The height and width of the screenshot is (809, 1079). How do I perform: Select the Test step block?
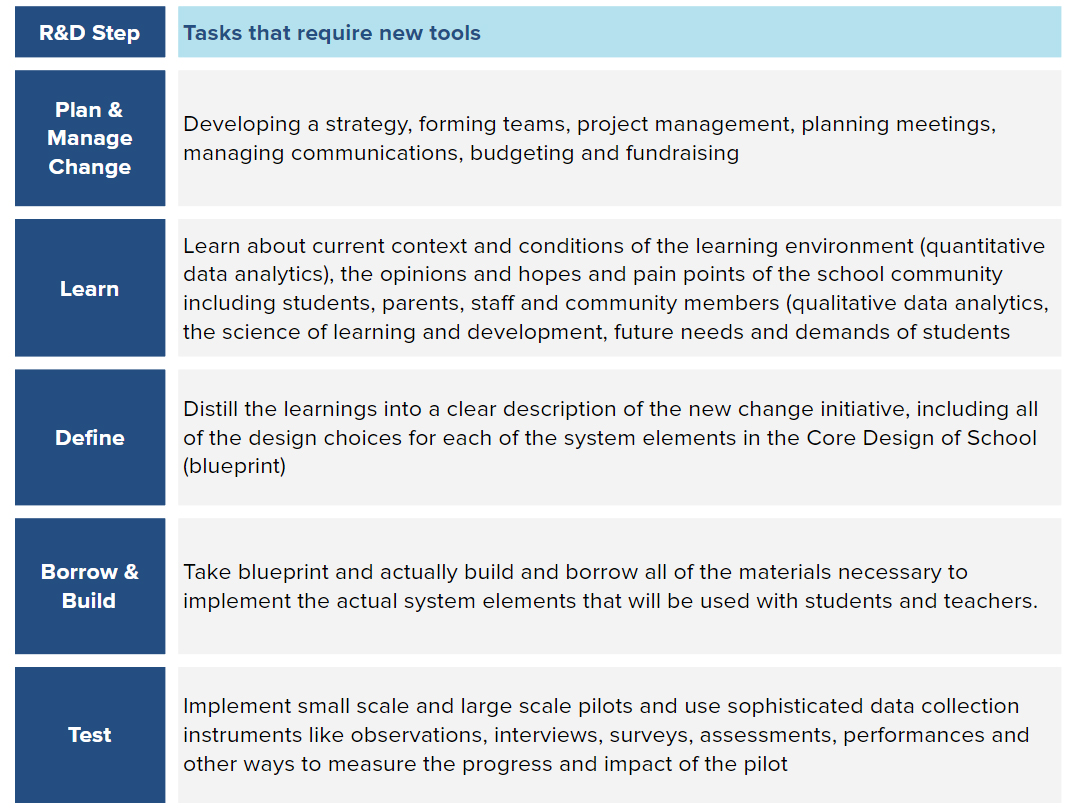pos(89,735)
